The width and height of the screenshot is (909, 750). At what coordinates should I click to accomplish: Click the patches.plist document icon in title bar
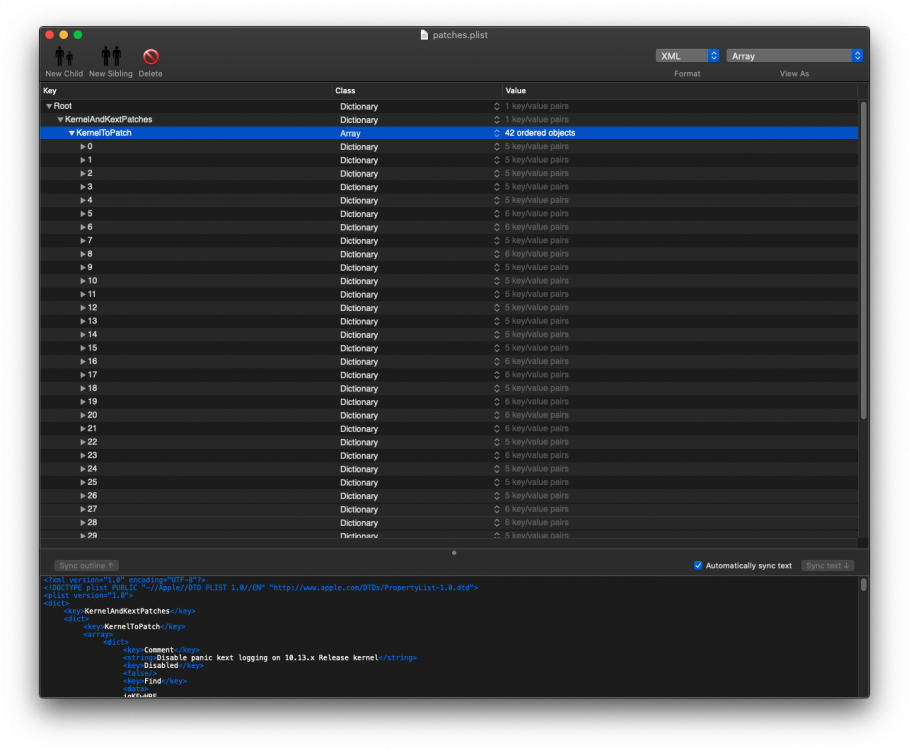click(x=424, y=35)
